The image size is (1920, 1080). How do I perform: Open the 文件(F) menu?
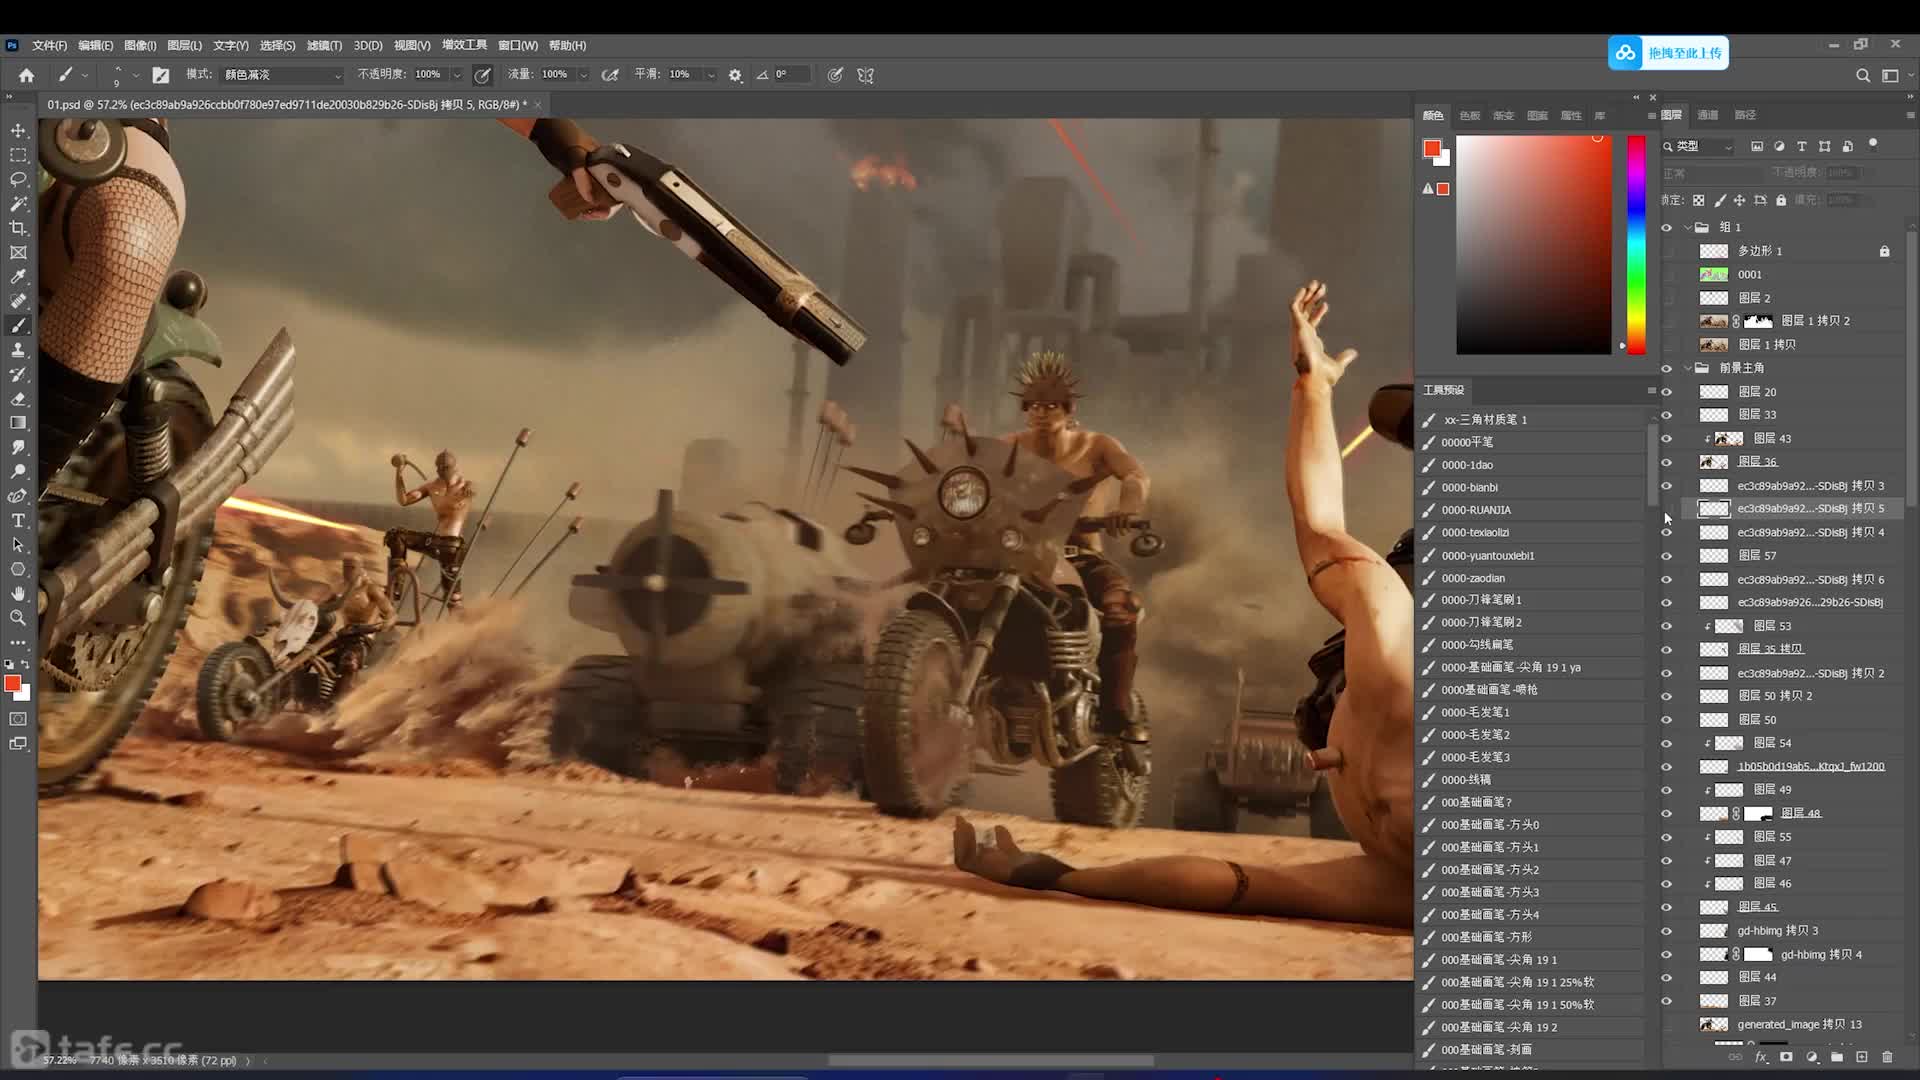click(49, 45)
